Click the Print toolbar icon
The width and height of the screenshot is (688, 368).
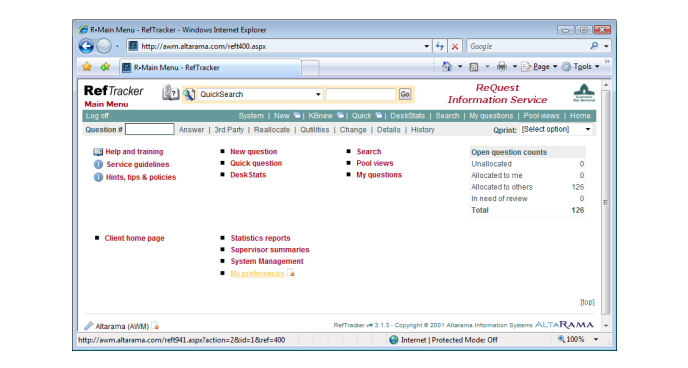502,67
